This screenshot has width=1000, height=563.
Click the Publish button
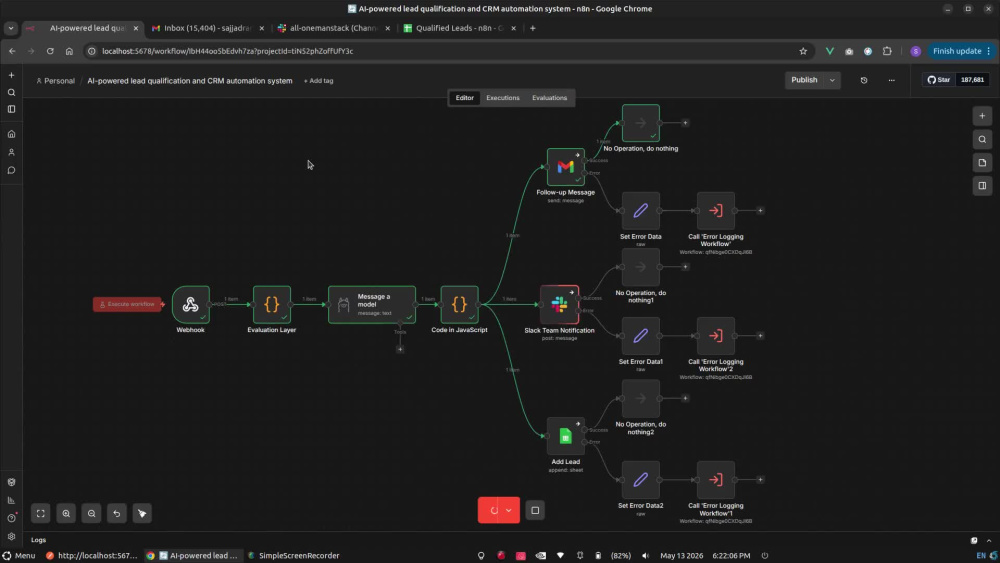click(x=804, y=80)
